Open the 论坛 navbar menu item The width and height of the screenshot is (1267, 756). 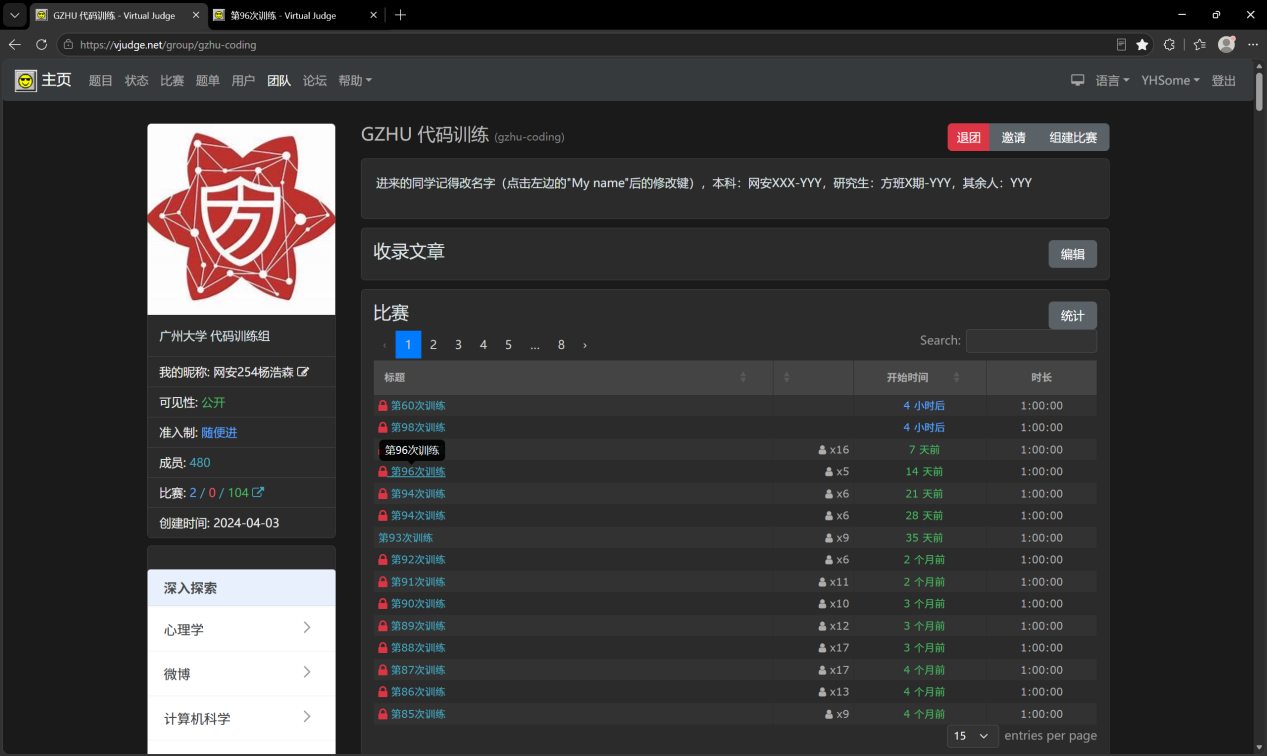(315, 80)
